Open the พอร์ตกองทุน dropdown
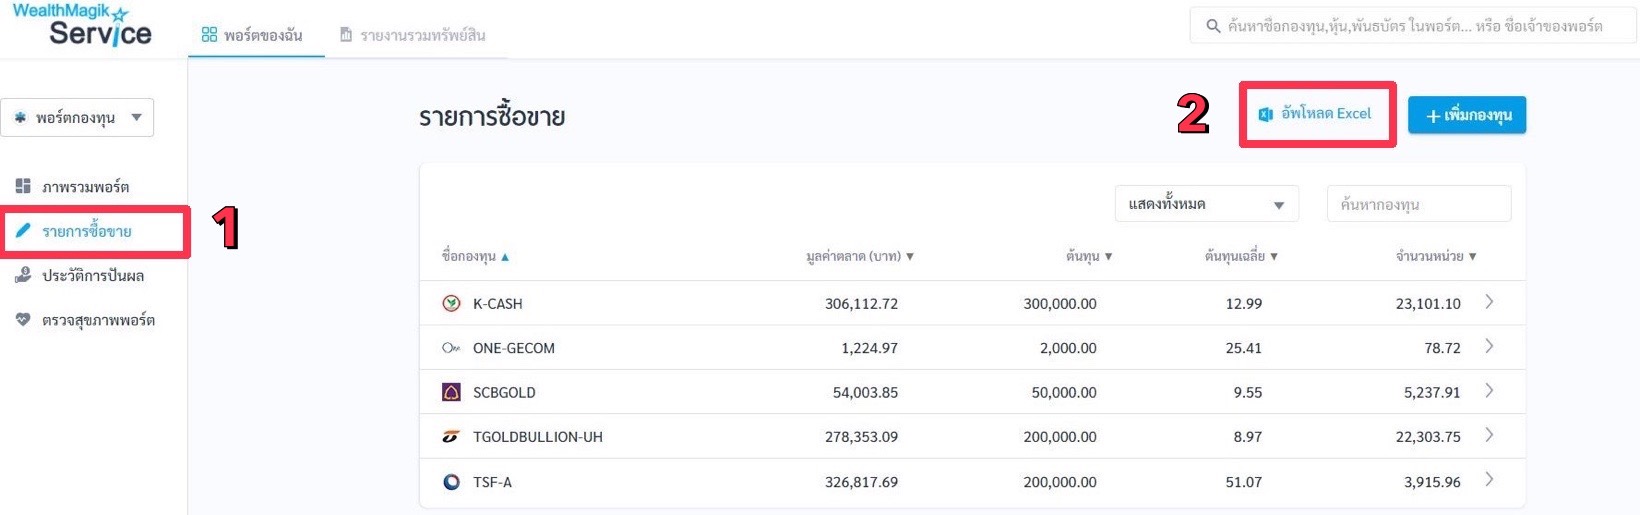This screenshot has height=515, width=1640. (x=77, y=117)
